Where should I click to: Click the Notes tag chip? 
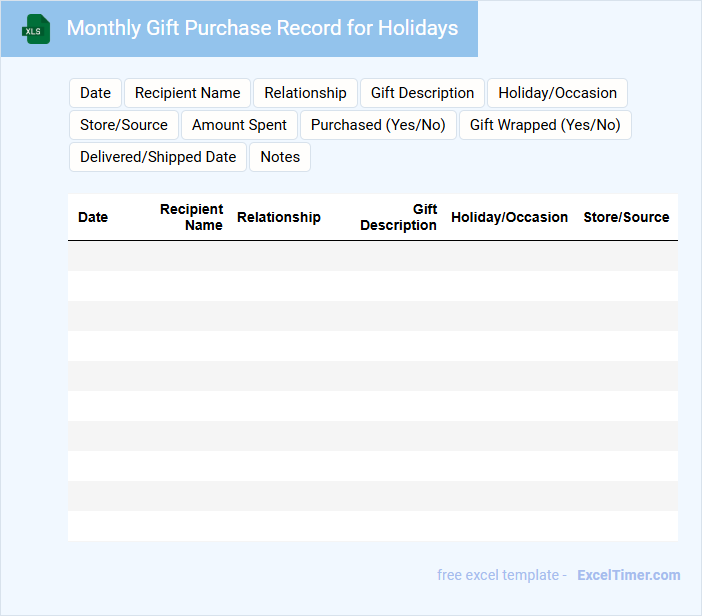[280, 157]
